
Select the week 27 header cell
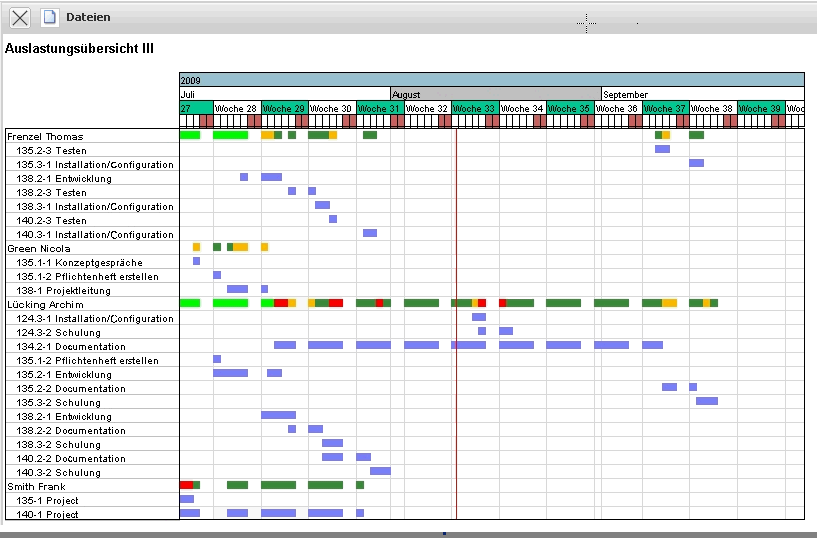click(x=196, y=108)
